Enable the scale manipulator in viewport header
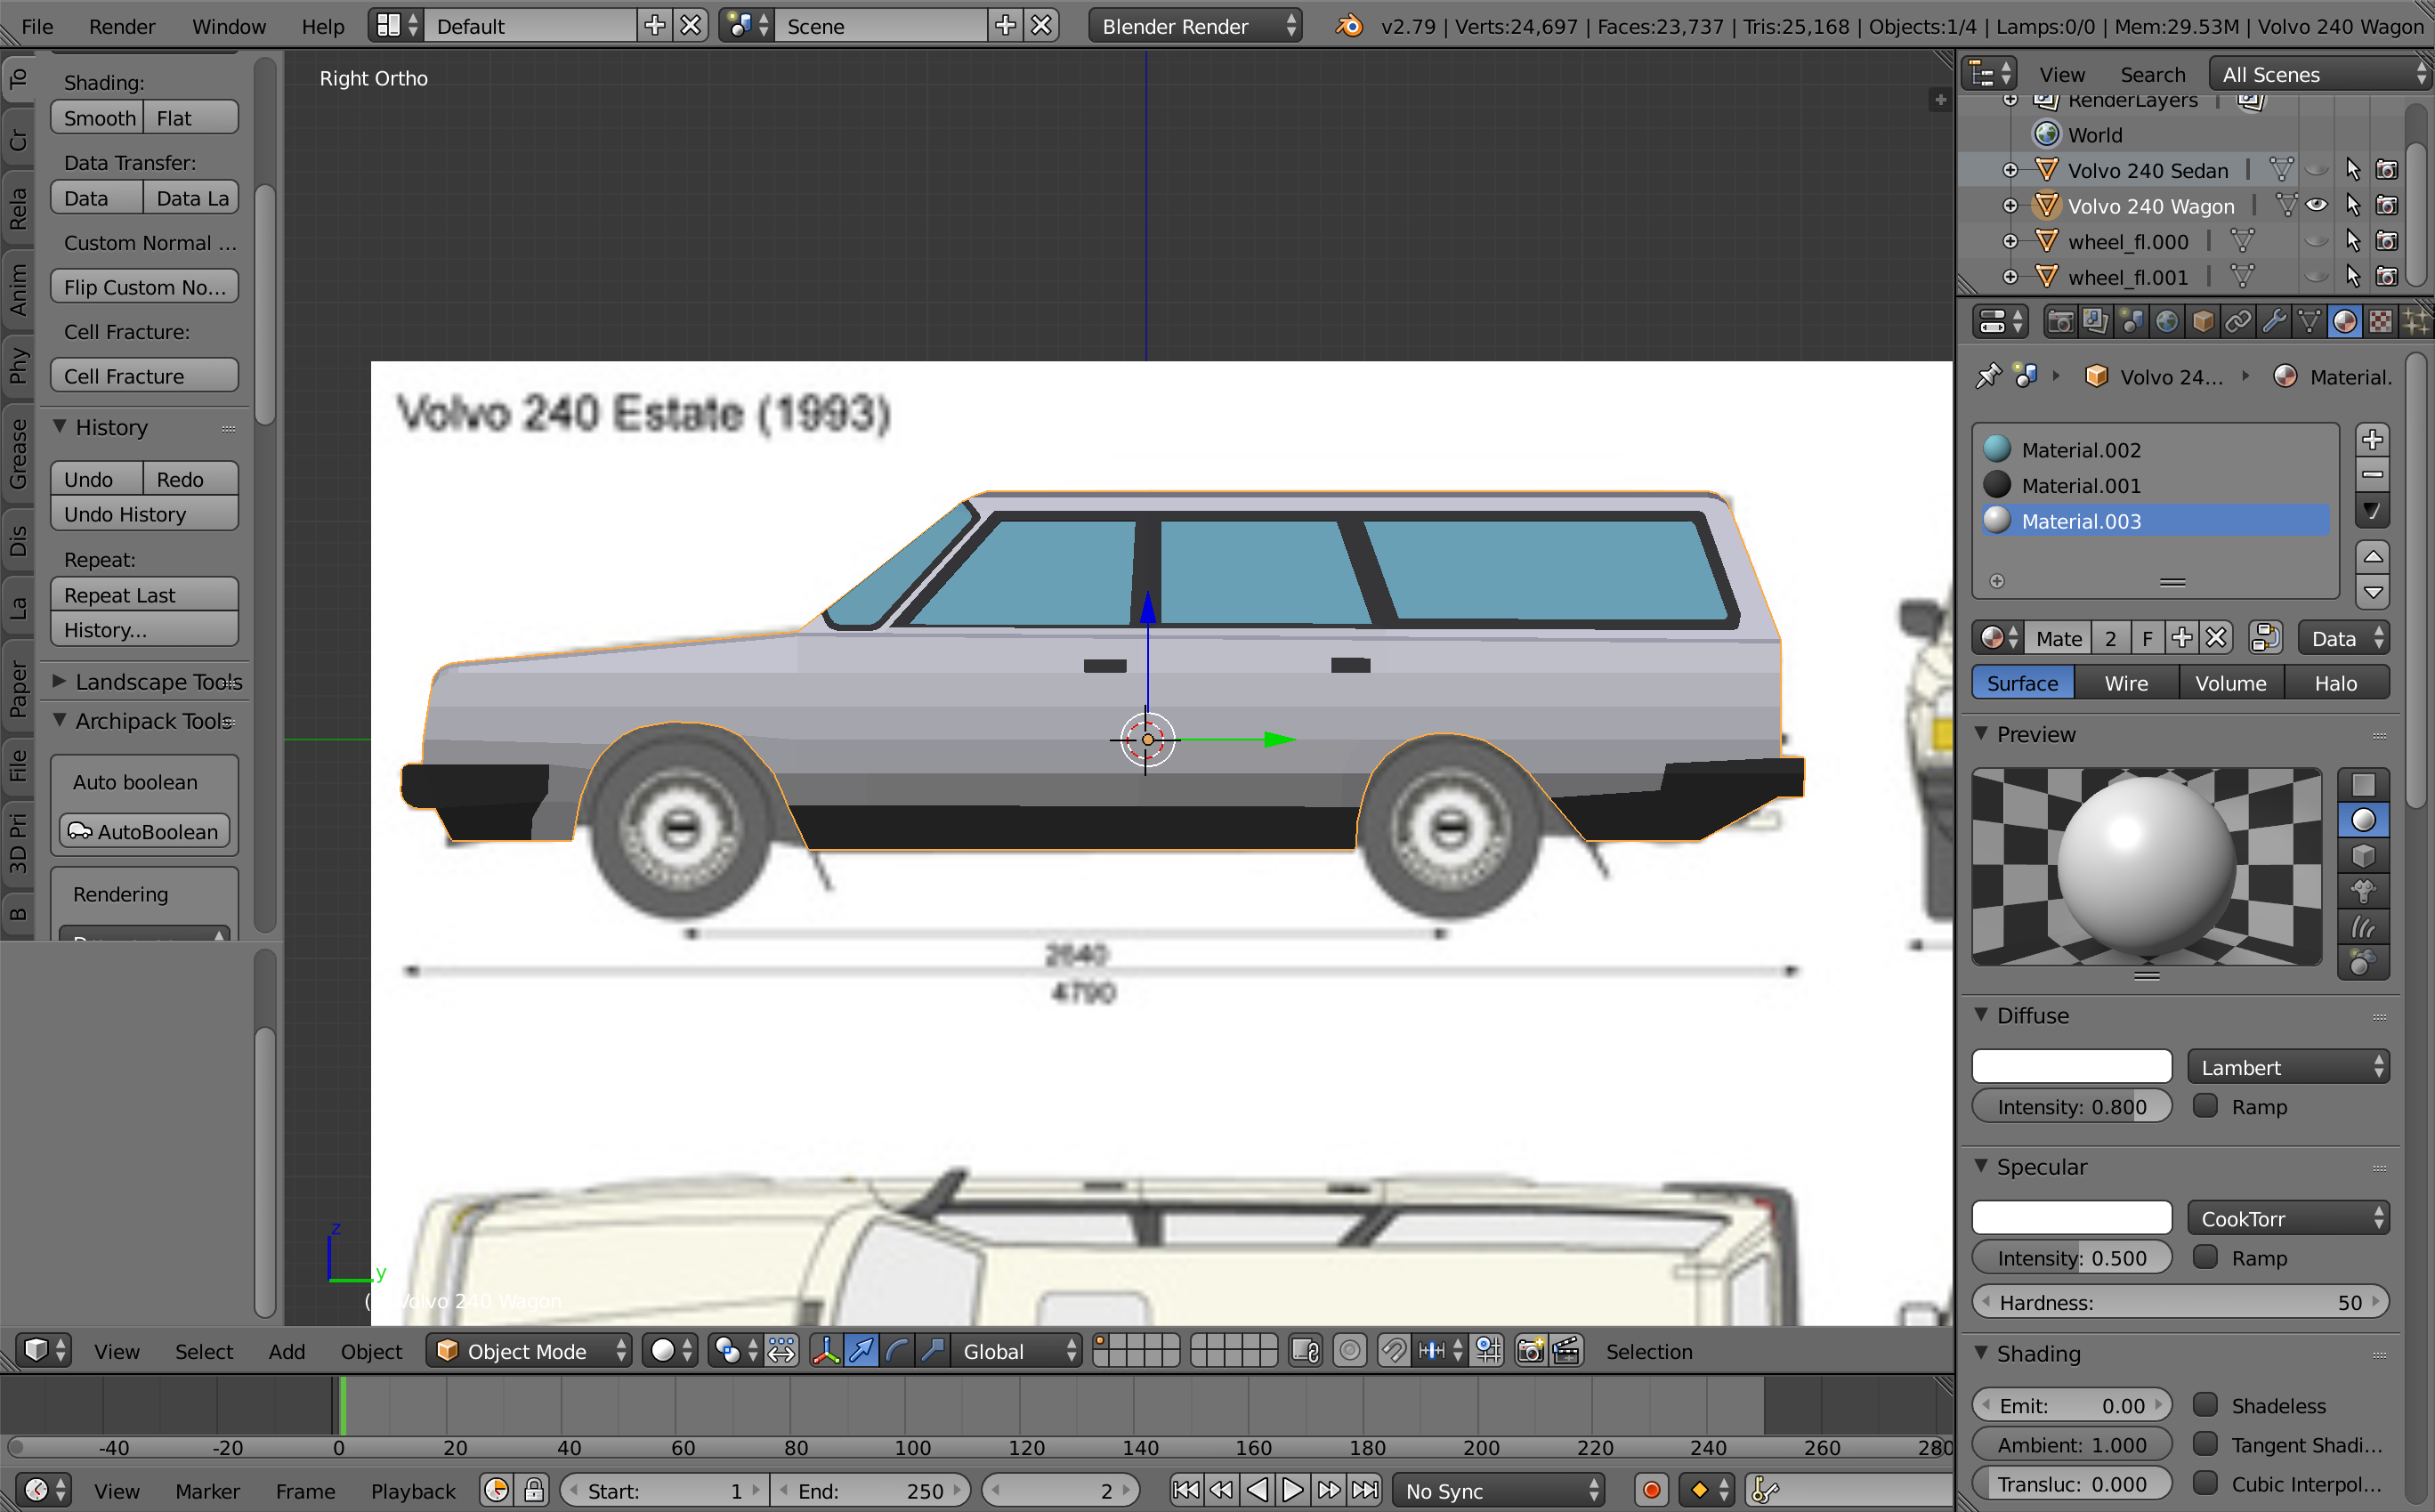This screenshot has width=2435, height=1512. (x=933, y=1351)
